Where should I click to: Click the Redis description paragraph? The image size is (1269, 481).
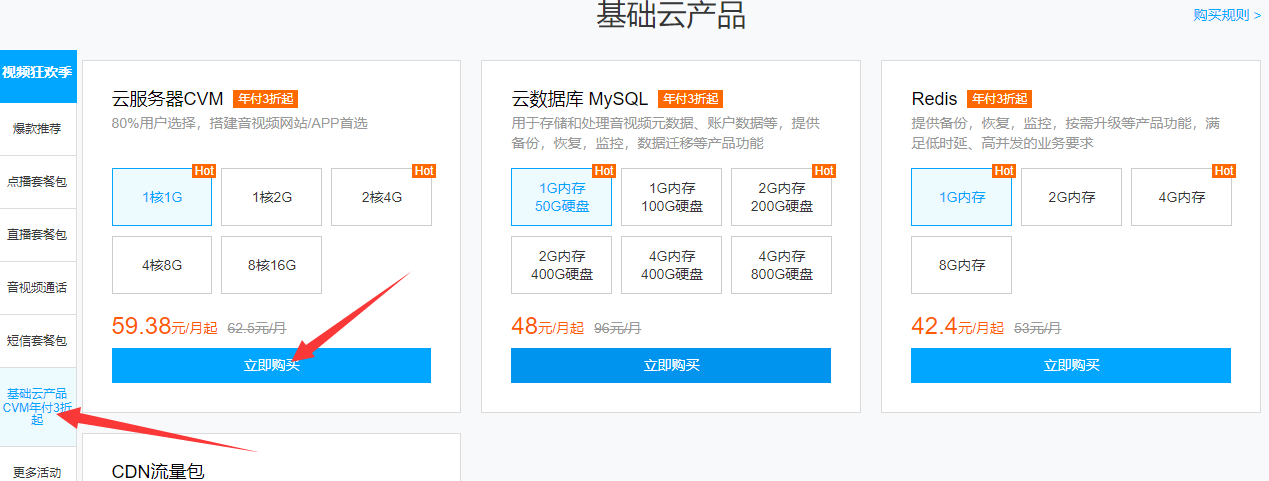coord(1066,134)
